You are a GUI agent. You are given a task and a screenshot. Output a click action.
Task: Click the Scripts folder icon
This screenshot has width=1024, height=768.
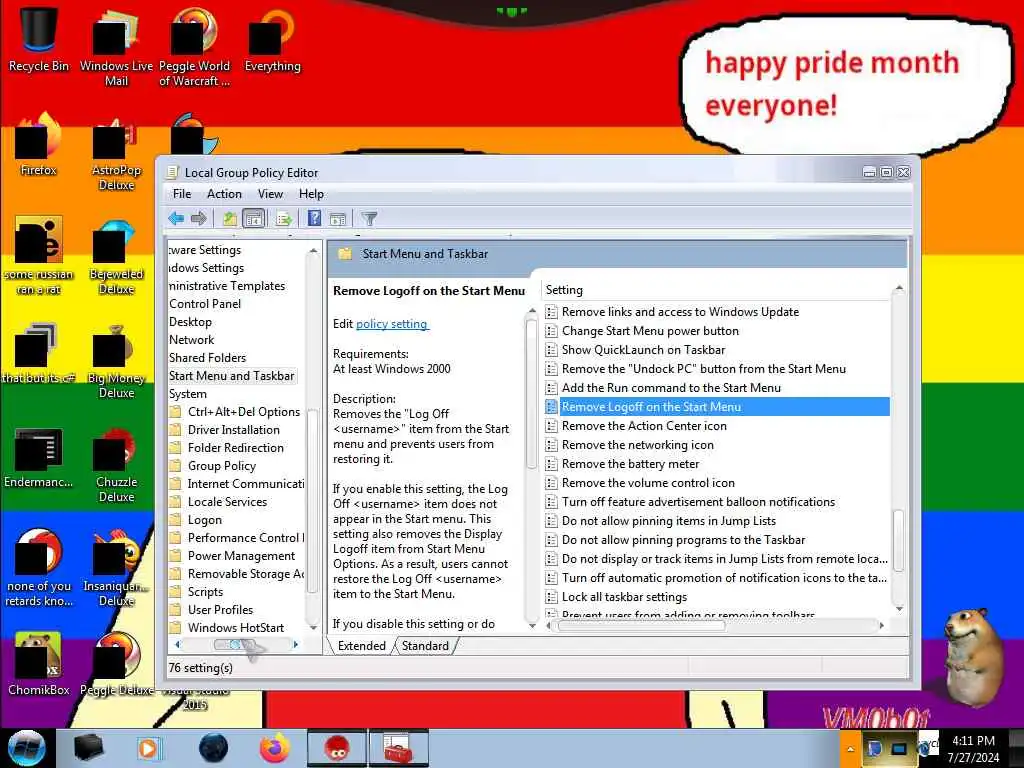click(x=175, y=592)
